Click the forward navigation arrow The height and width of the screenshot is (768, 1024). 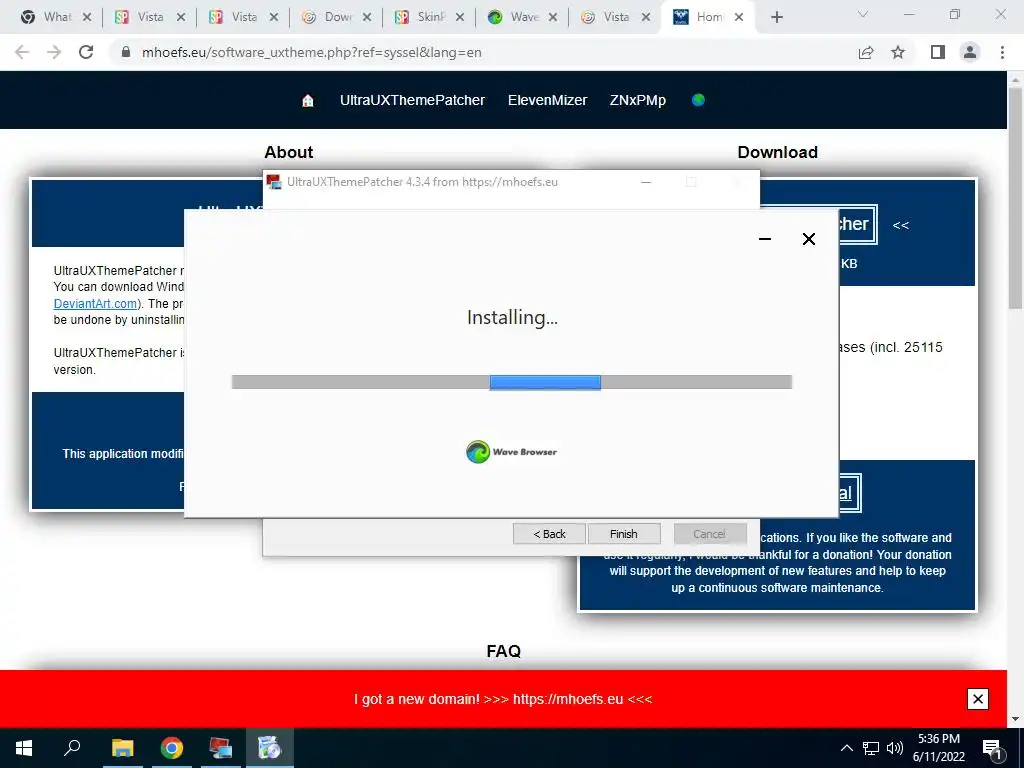tap(54, 52)
